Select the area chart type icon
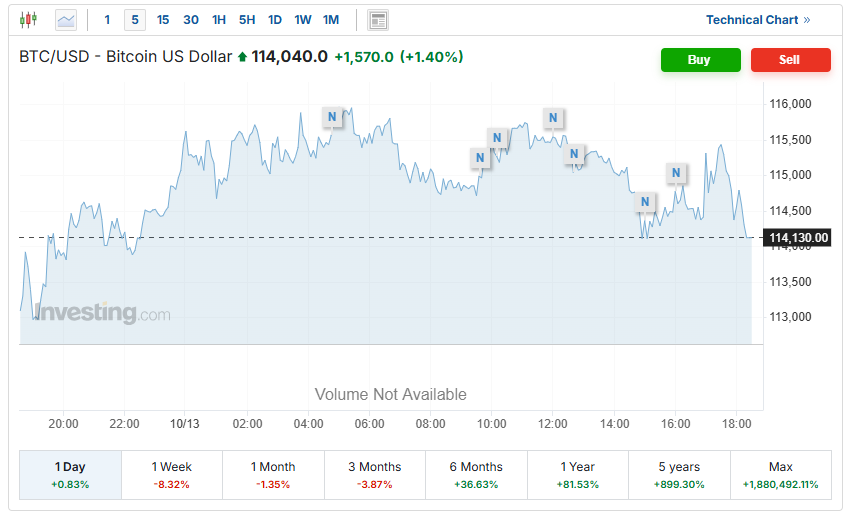The height and width of the screenshot is (528, 851). click(66, 19)
